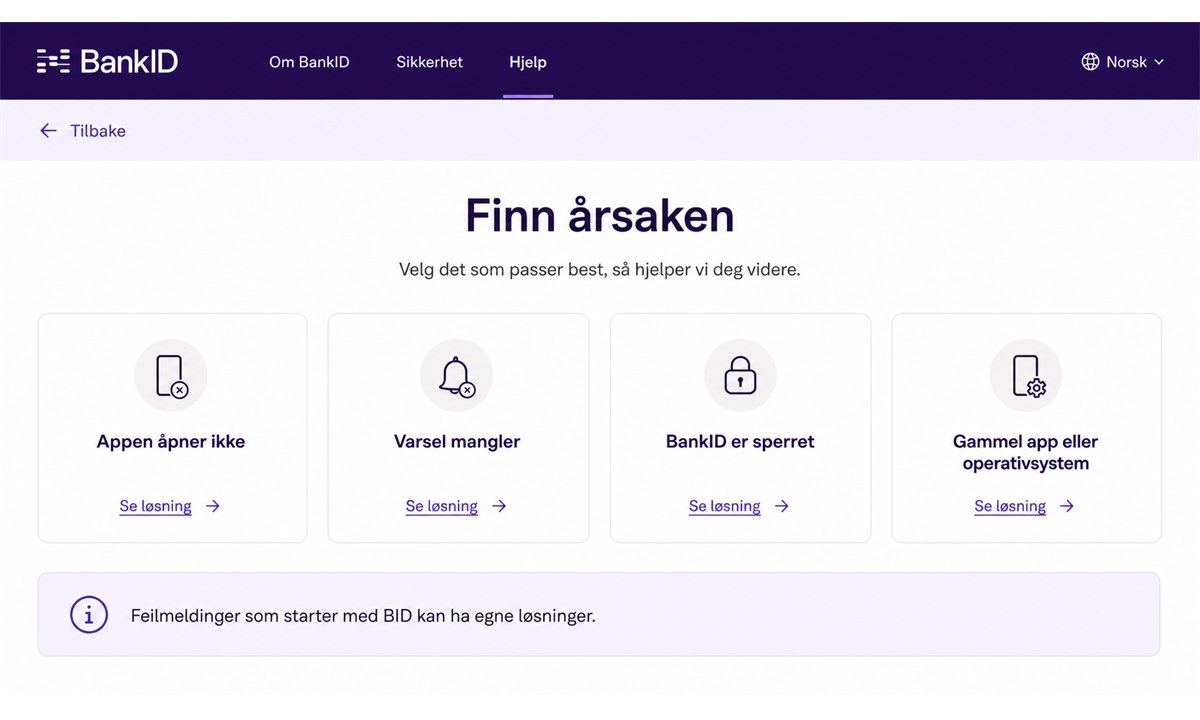Click the padlock icon for BankID er sperret
Screen dimensions: 1200x720
tap(740, 375)
